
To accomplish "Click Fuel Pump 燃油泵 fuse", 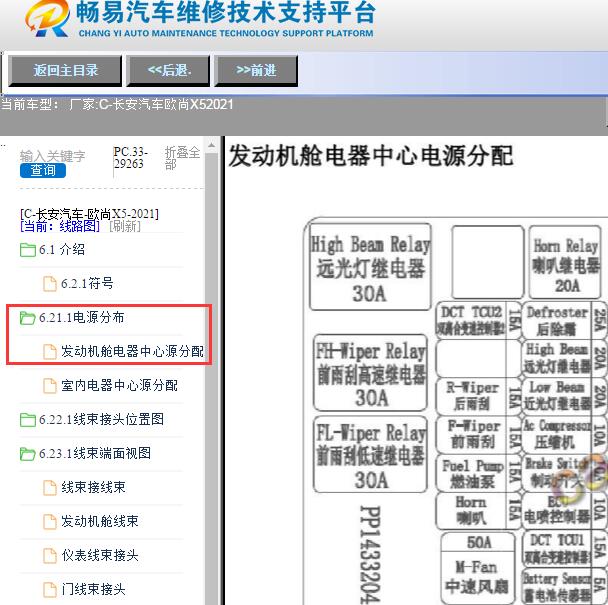I will (x=478, y=474).
